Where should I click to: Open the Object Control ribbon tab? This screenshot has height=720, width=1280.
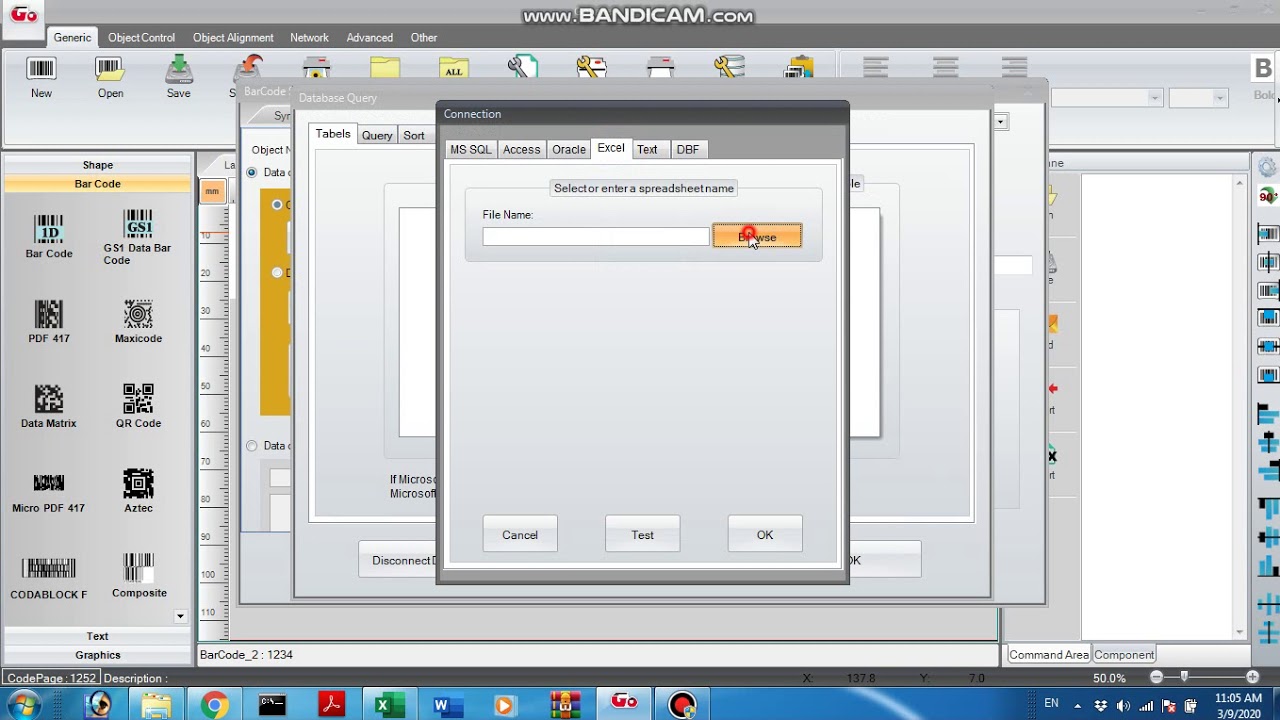pos(141,38)
